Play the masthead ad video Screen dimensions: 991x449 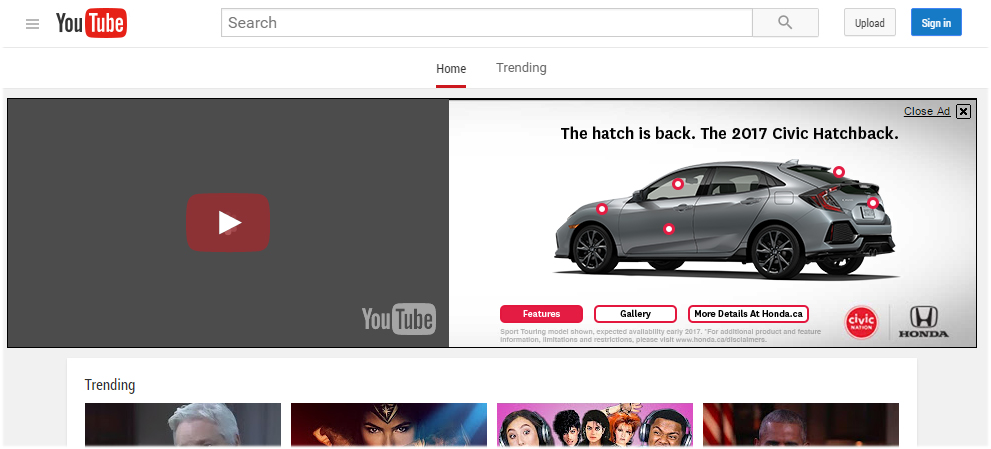[228, 223]
